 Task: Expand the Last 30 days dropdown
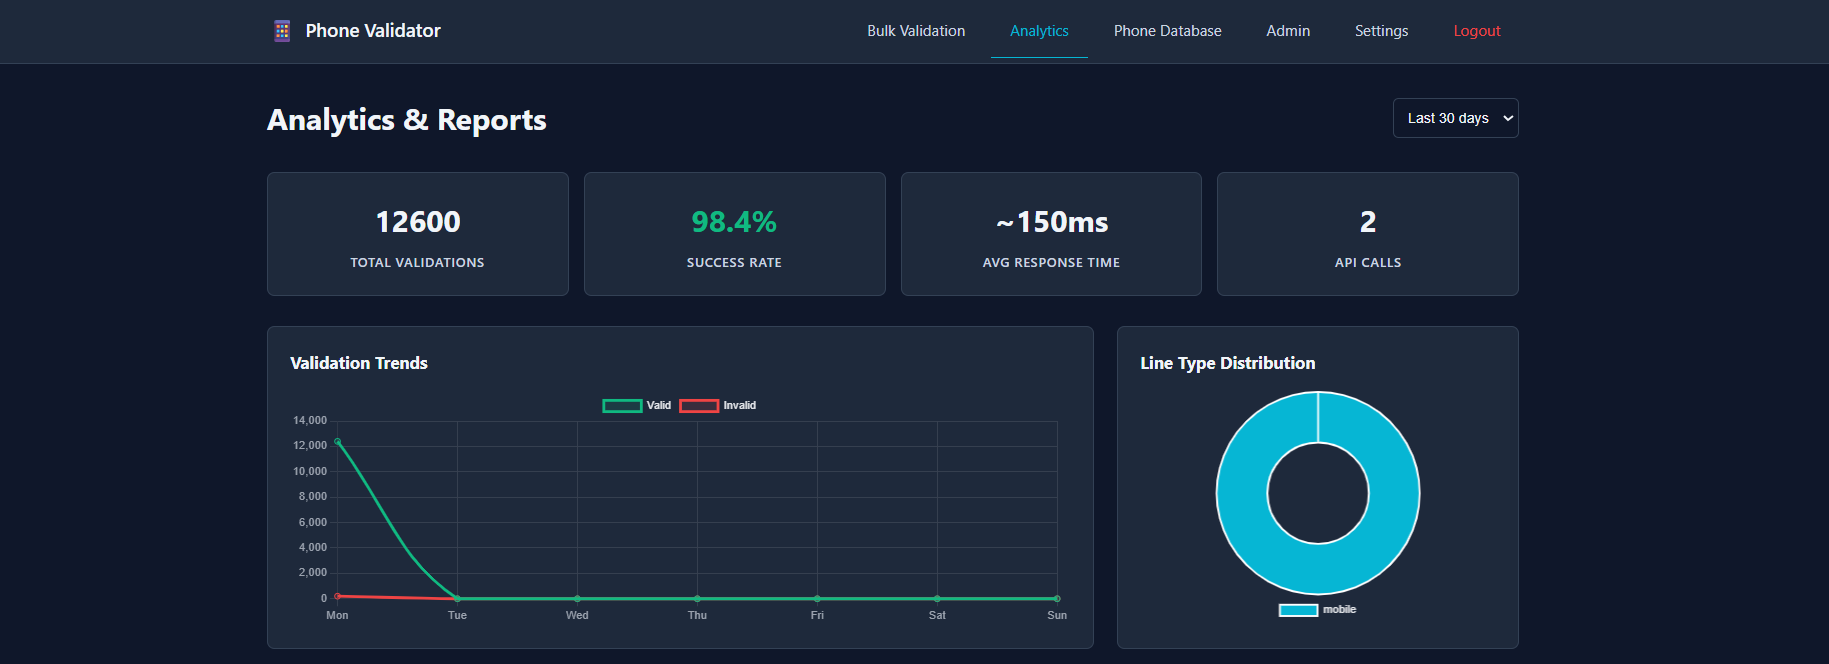point(1455,118)
